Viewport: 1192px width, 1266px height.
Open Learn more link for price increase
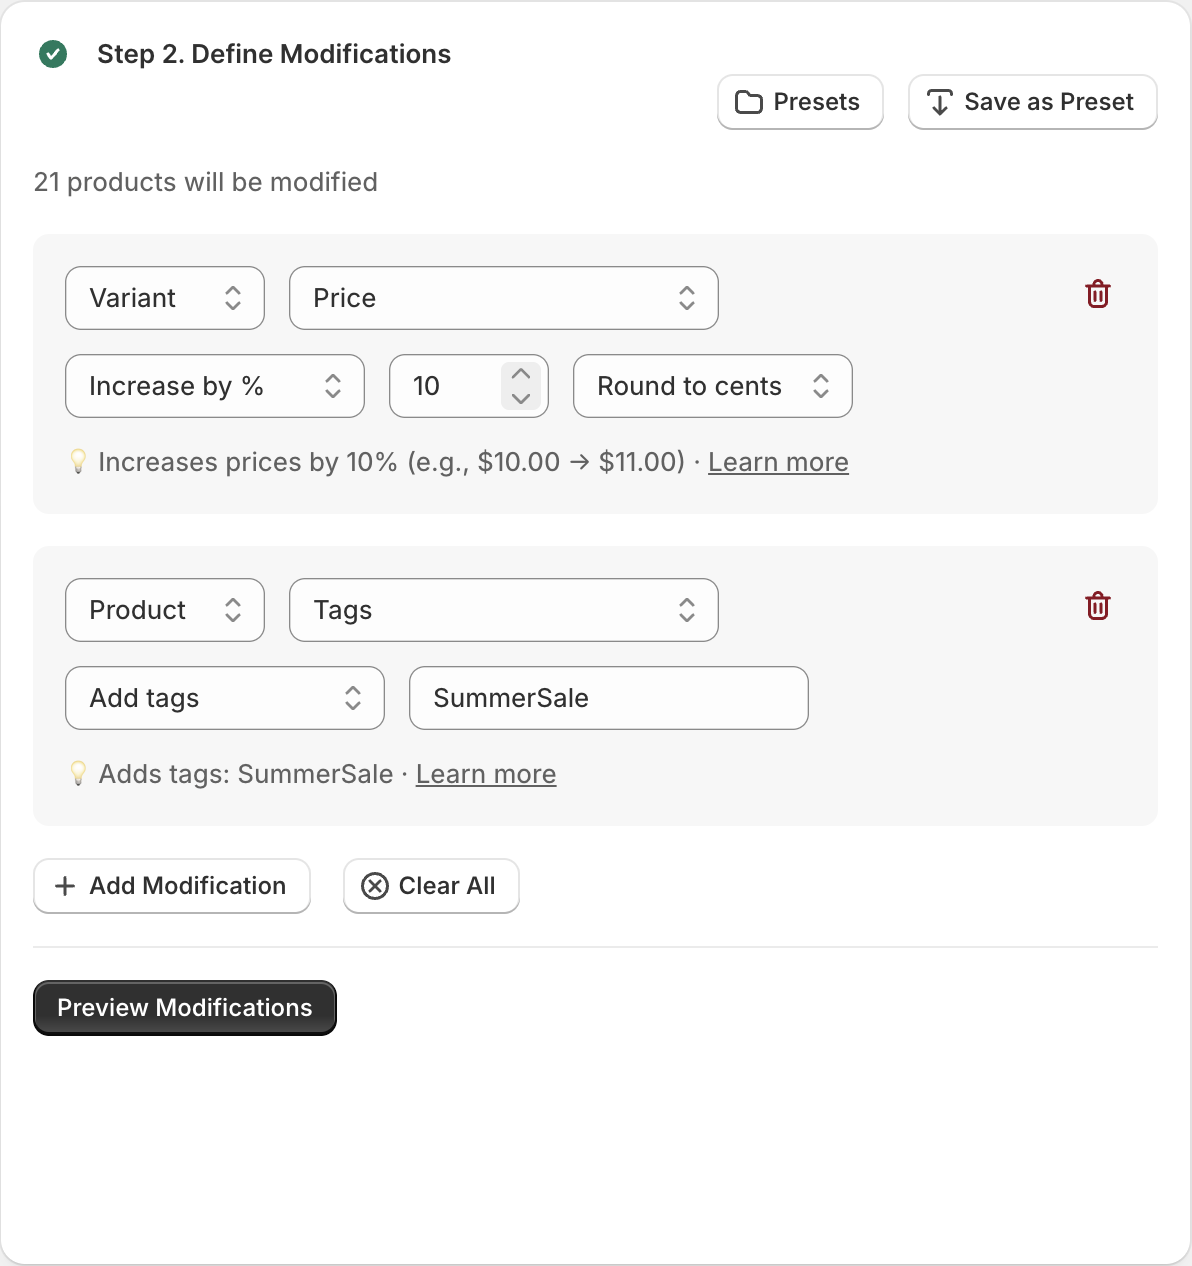point(778,462)
